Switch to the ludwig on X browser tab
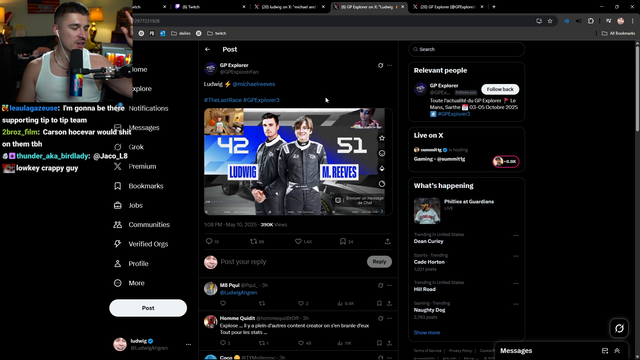Image resolution: width=640 pixels, height=360 pixels. coord(289,7)
